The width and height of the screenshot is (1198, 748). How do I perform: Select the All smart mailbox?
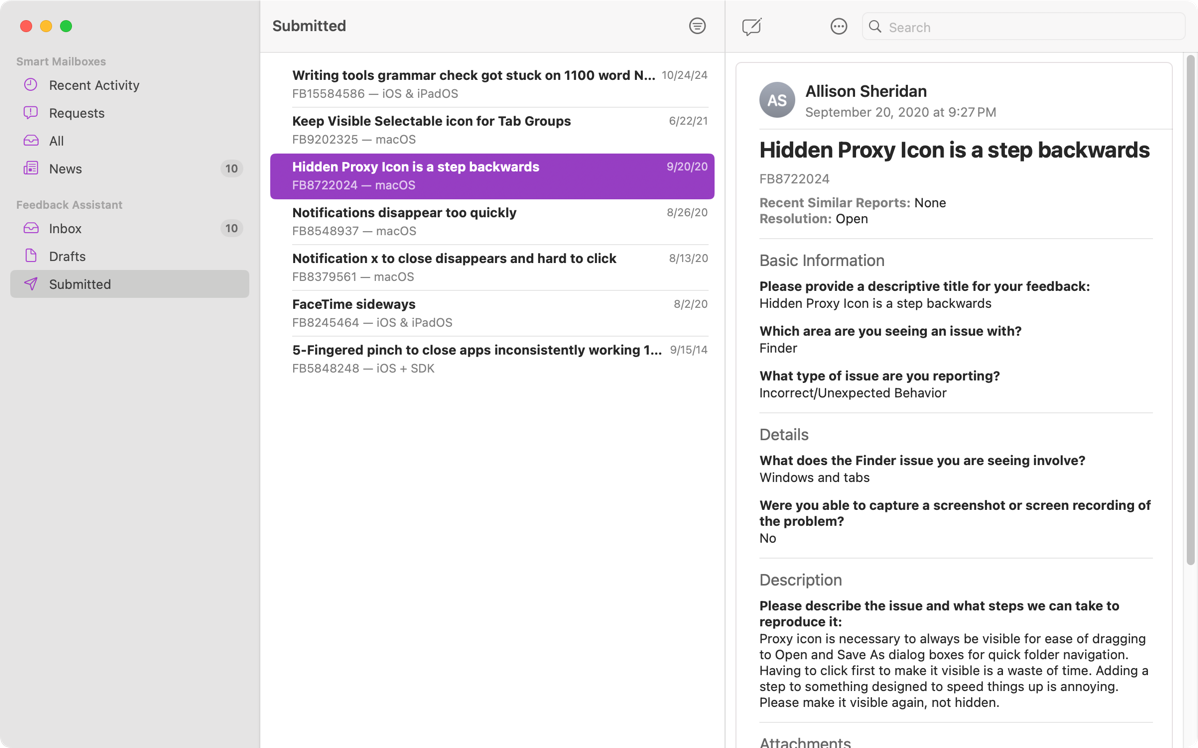57,141
